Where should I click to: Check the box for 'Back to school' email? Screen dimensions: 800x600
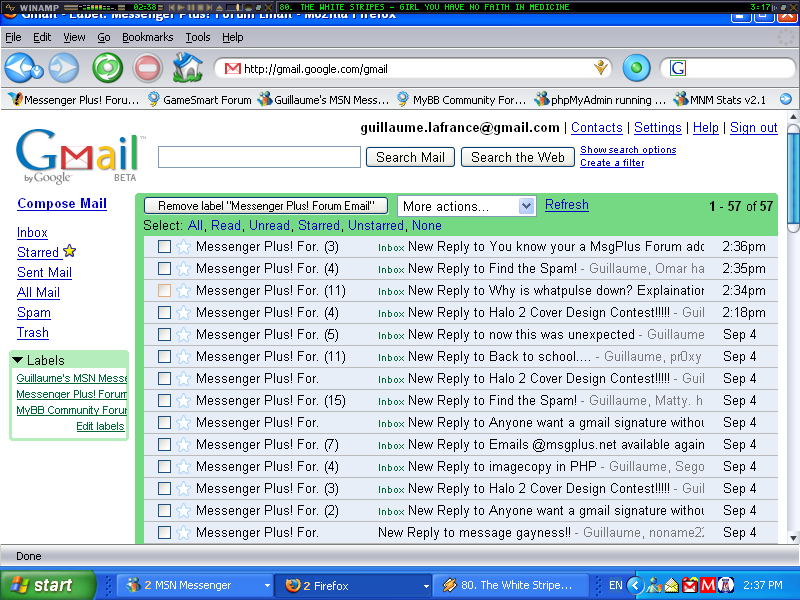[x=164, y=356]
